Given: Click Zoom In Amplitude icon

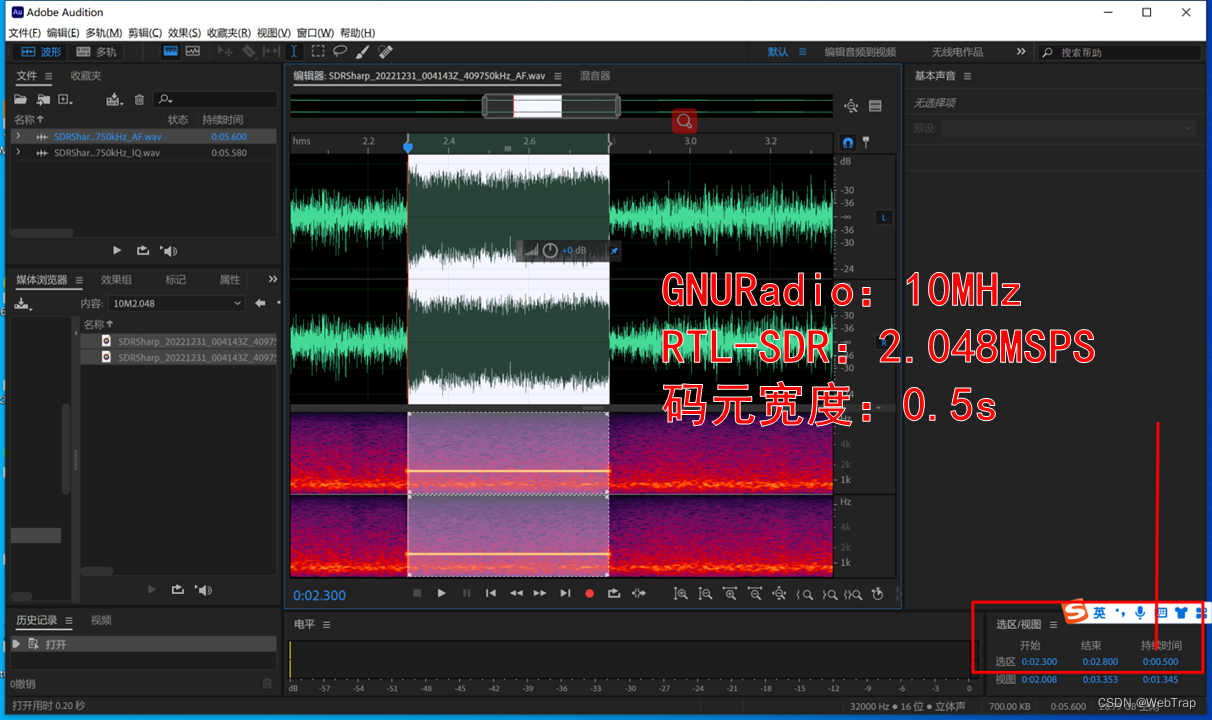Looking at the screenshot, I should point(681,594).
